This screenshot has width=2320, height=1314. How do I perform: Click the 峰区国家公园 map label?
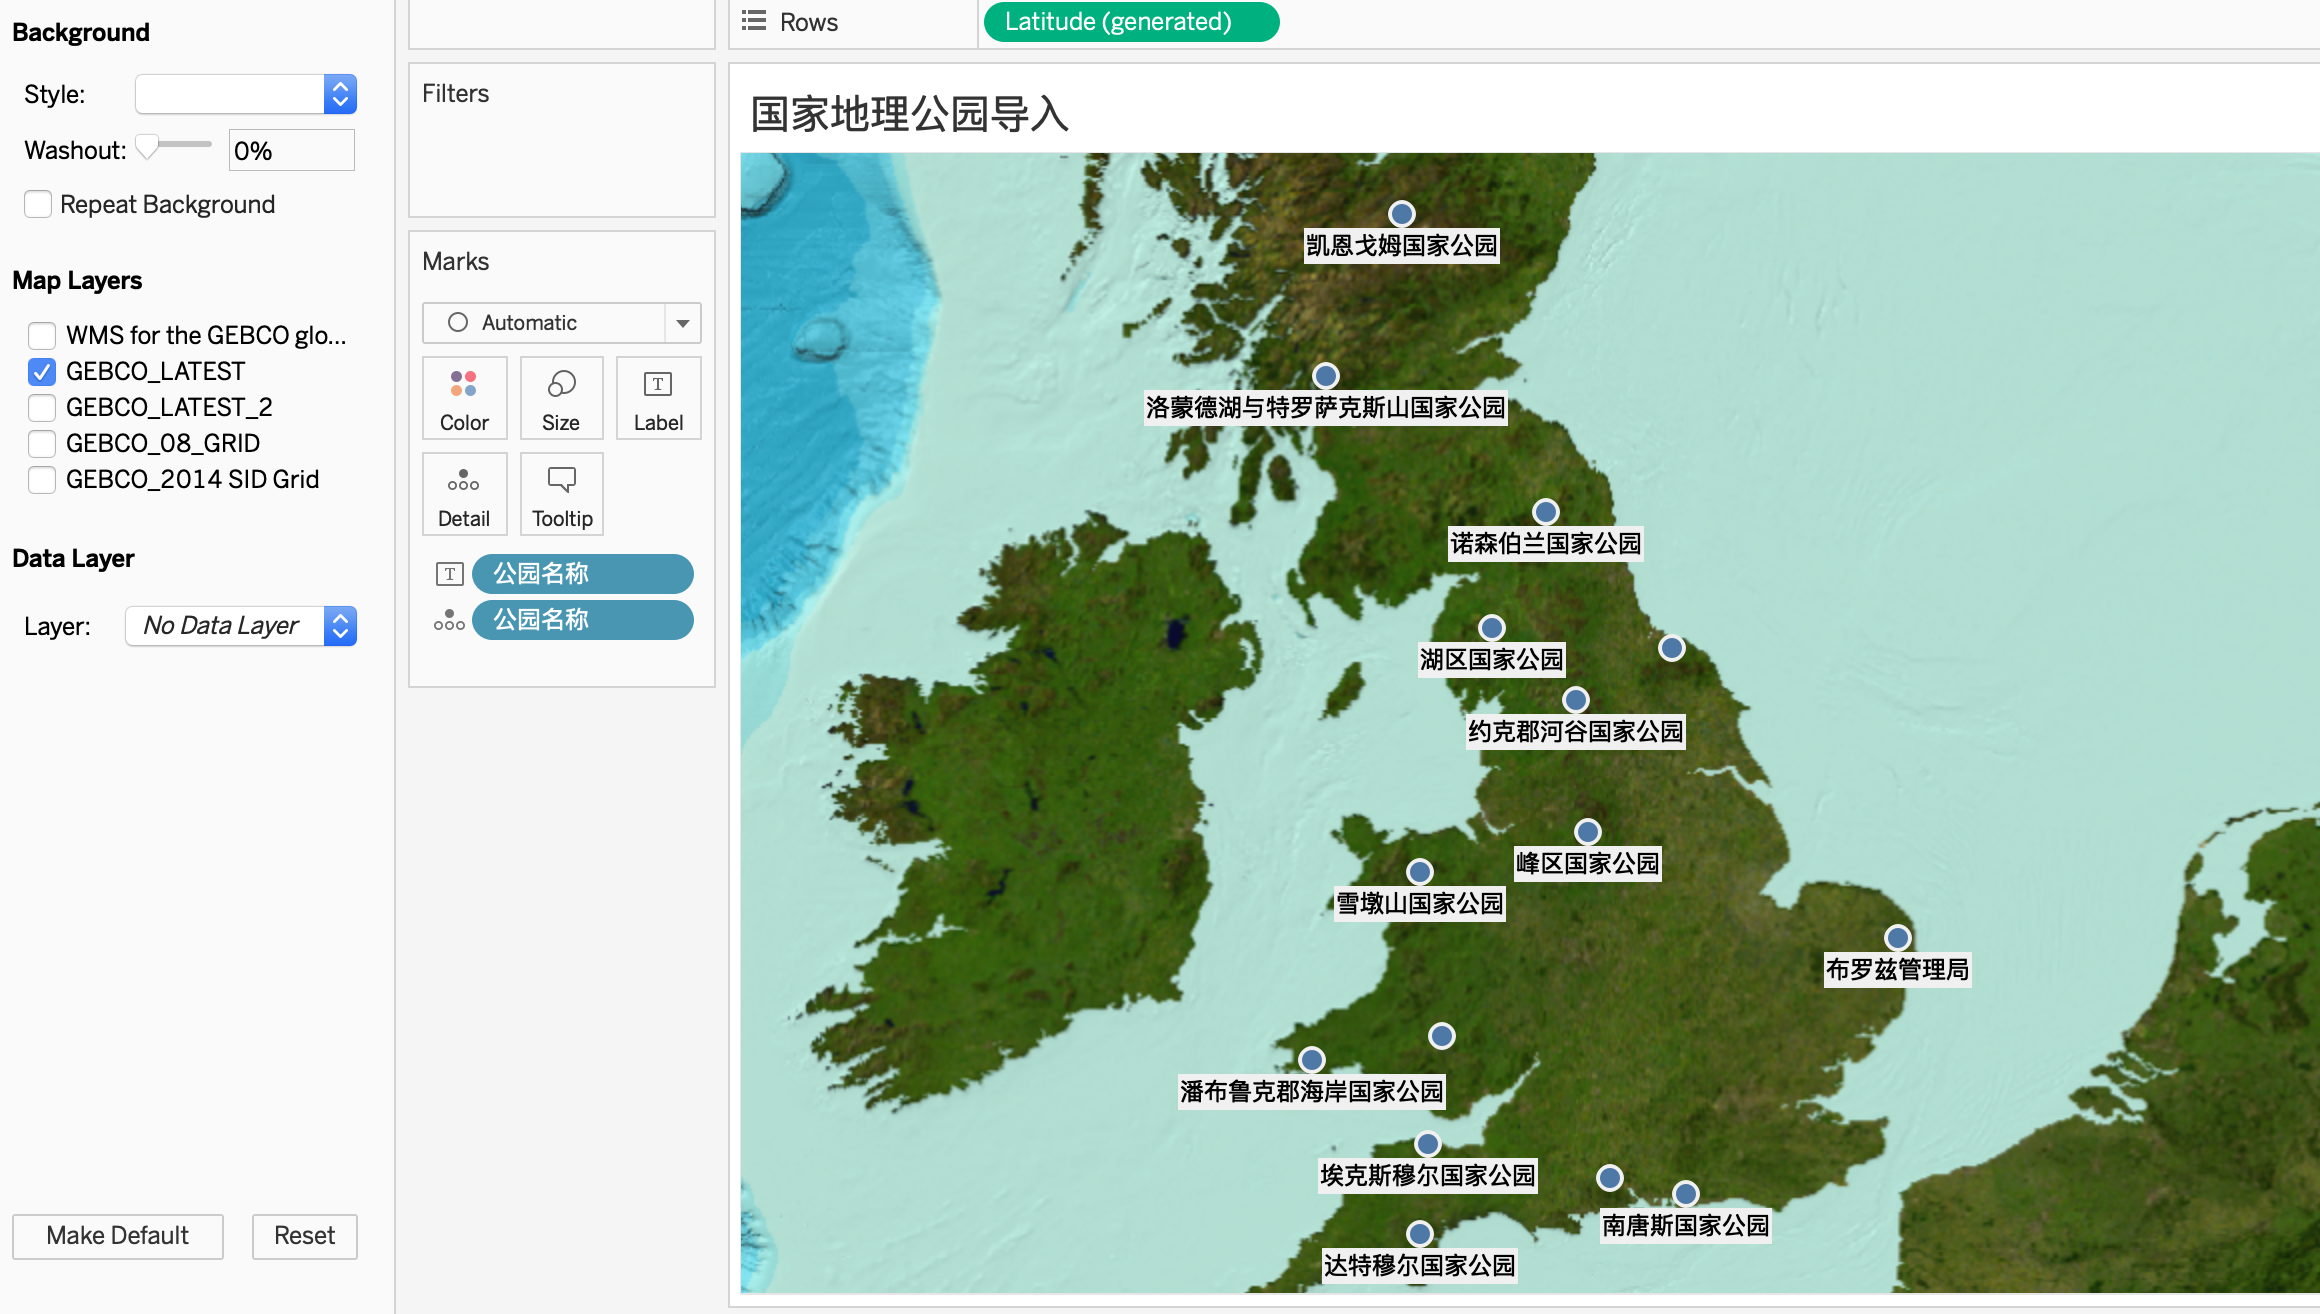click(x=1588, y=864)
